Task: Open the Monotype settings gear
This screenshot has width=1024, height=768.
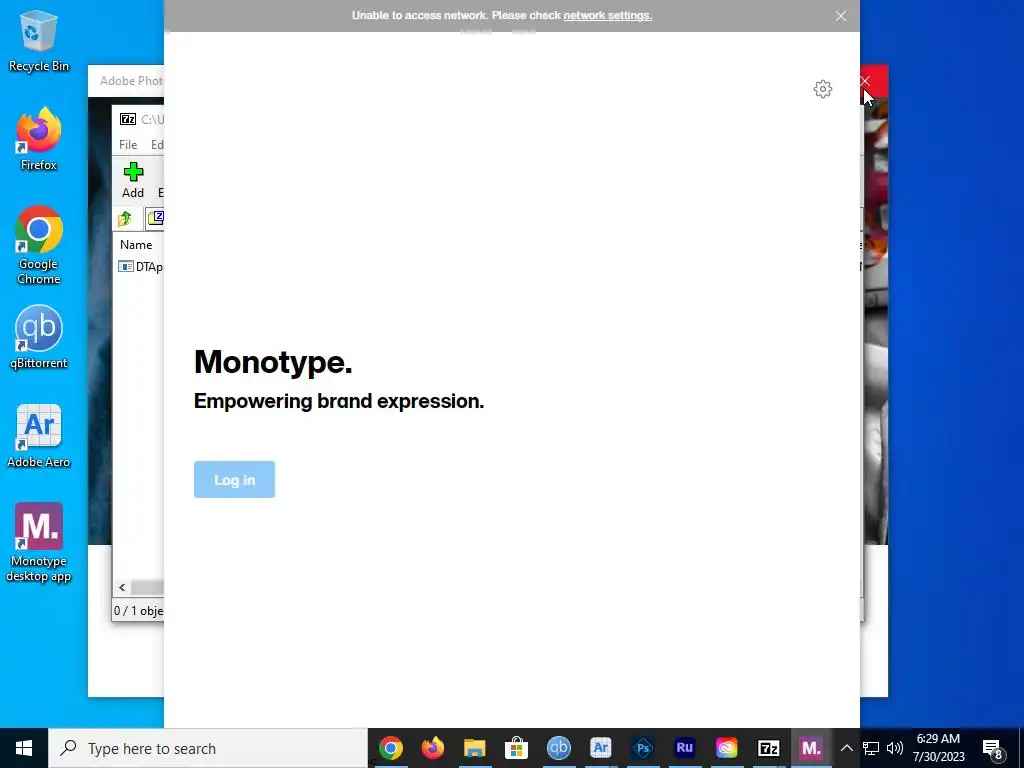Action: click(823, 89)
